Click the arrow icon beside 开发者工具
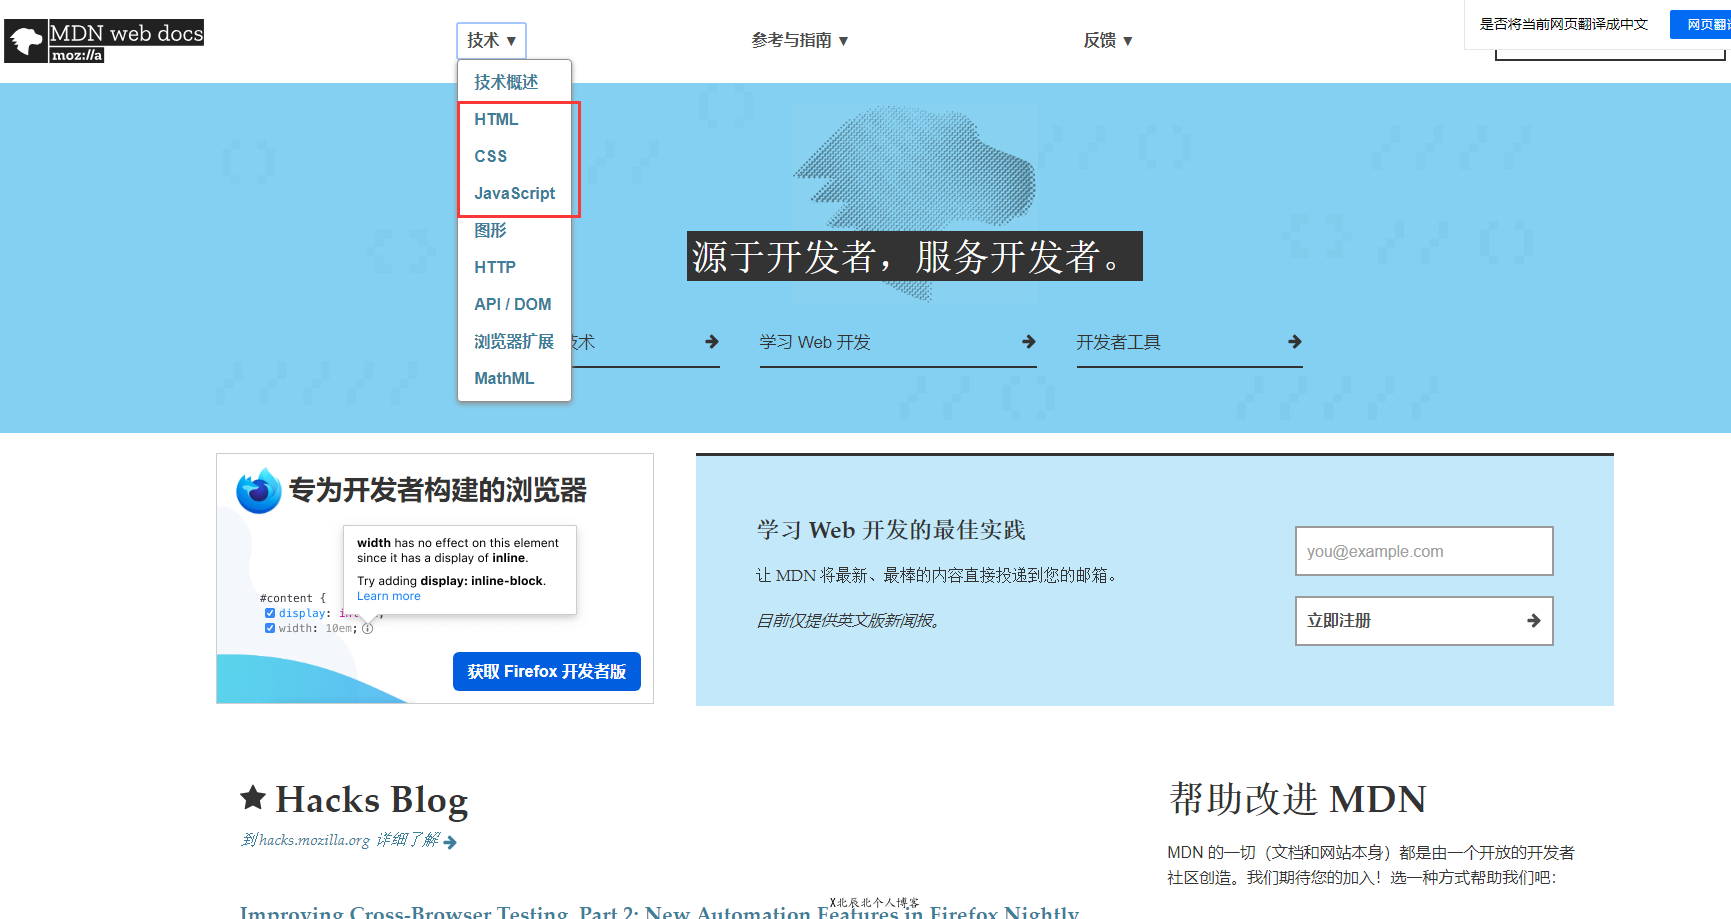1731x919 pixels. 1296,342
